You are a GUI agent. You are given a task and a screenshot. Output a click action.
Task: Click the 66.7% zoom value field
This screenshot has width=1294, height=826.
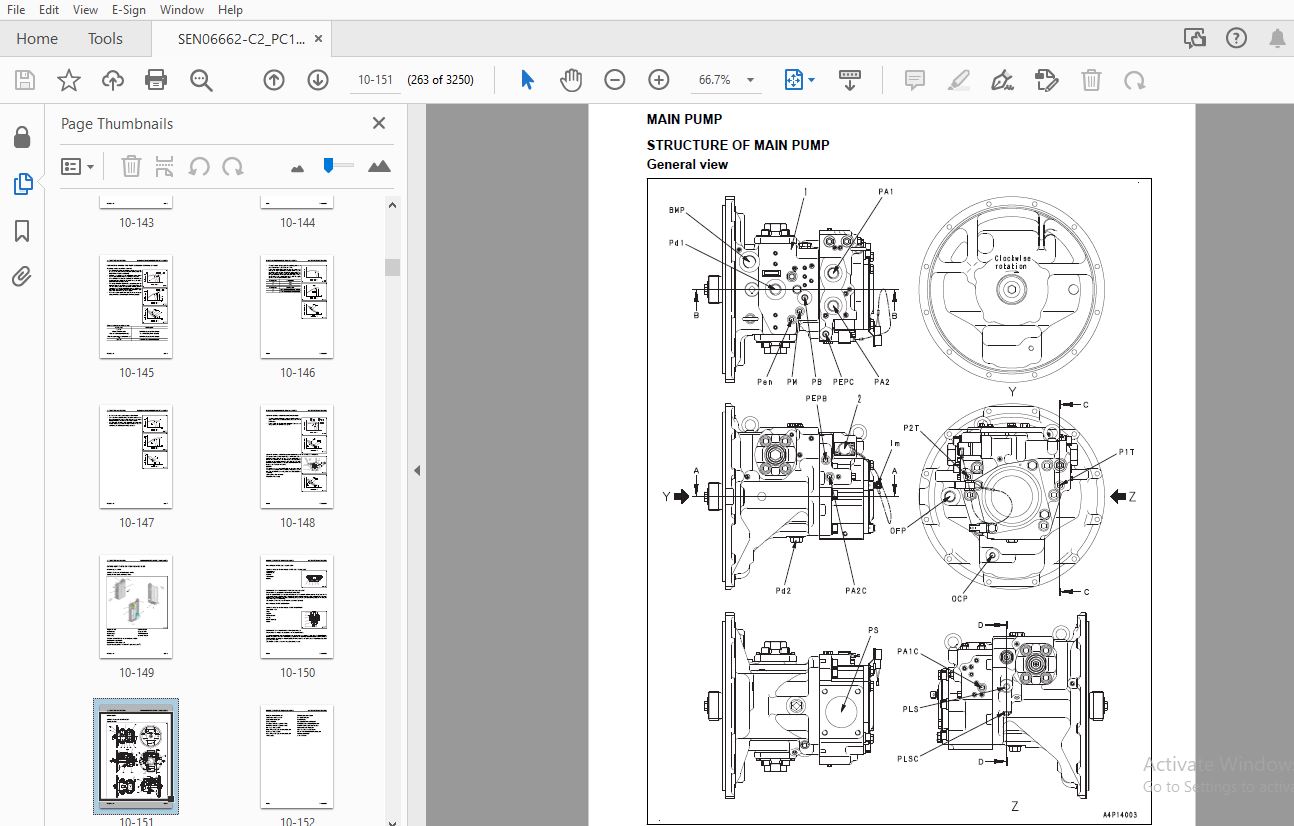(x=716, y=80)
